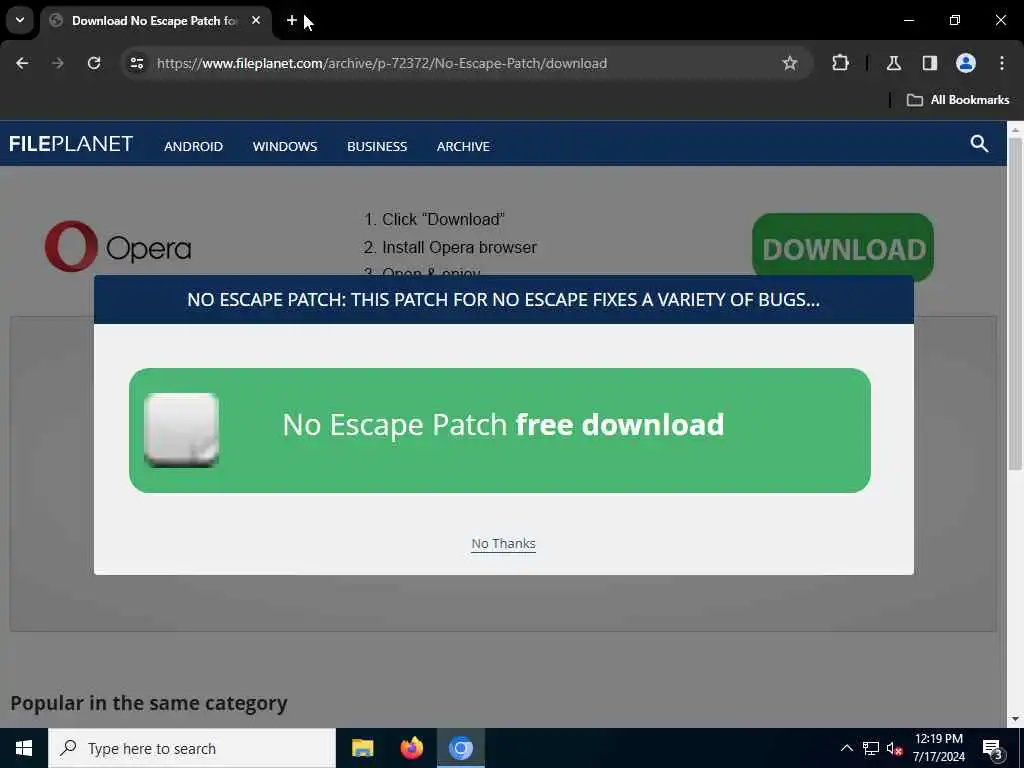Dismiss the popup via No Thanks link
The image size is (1024, 768).
click(504, 543)
